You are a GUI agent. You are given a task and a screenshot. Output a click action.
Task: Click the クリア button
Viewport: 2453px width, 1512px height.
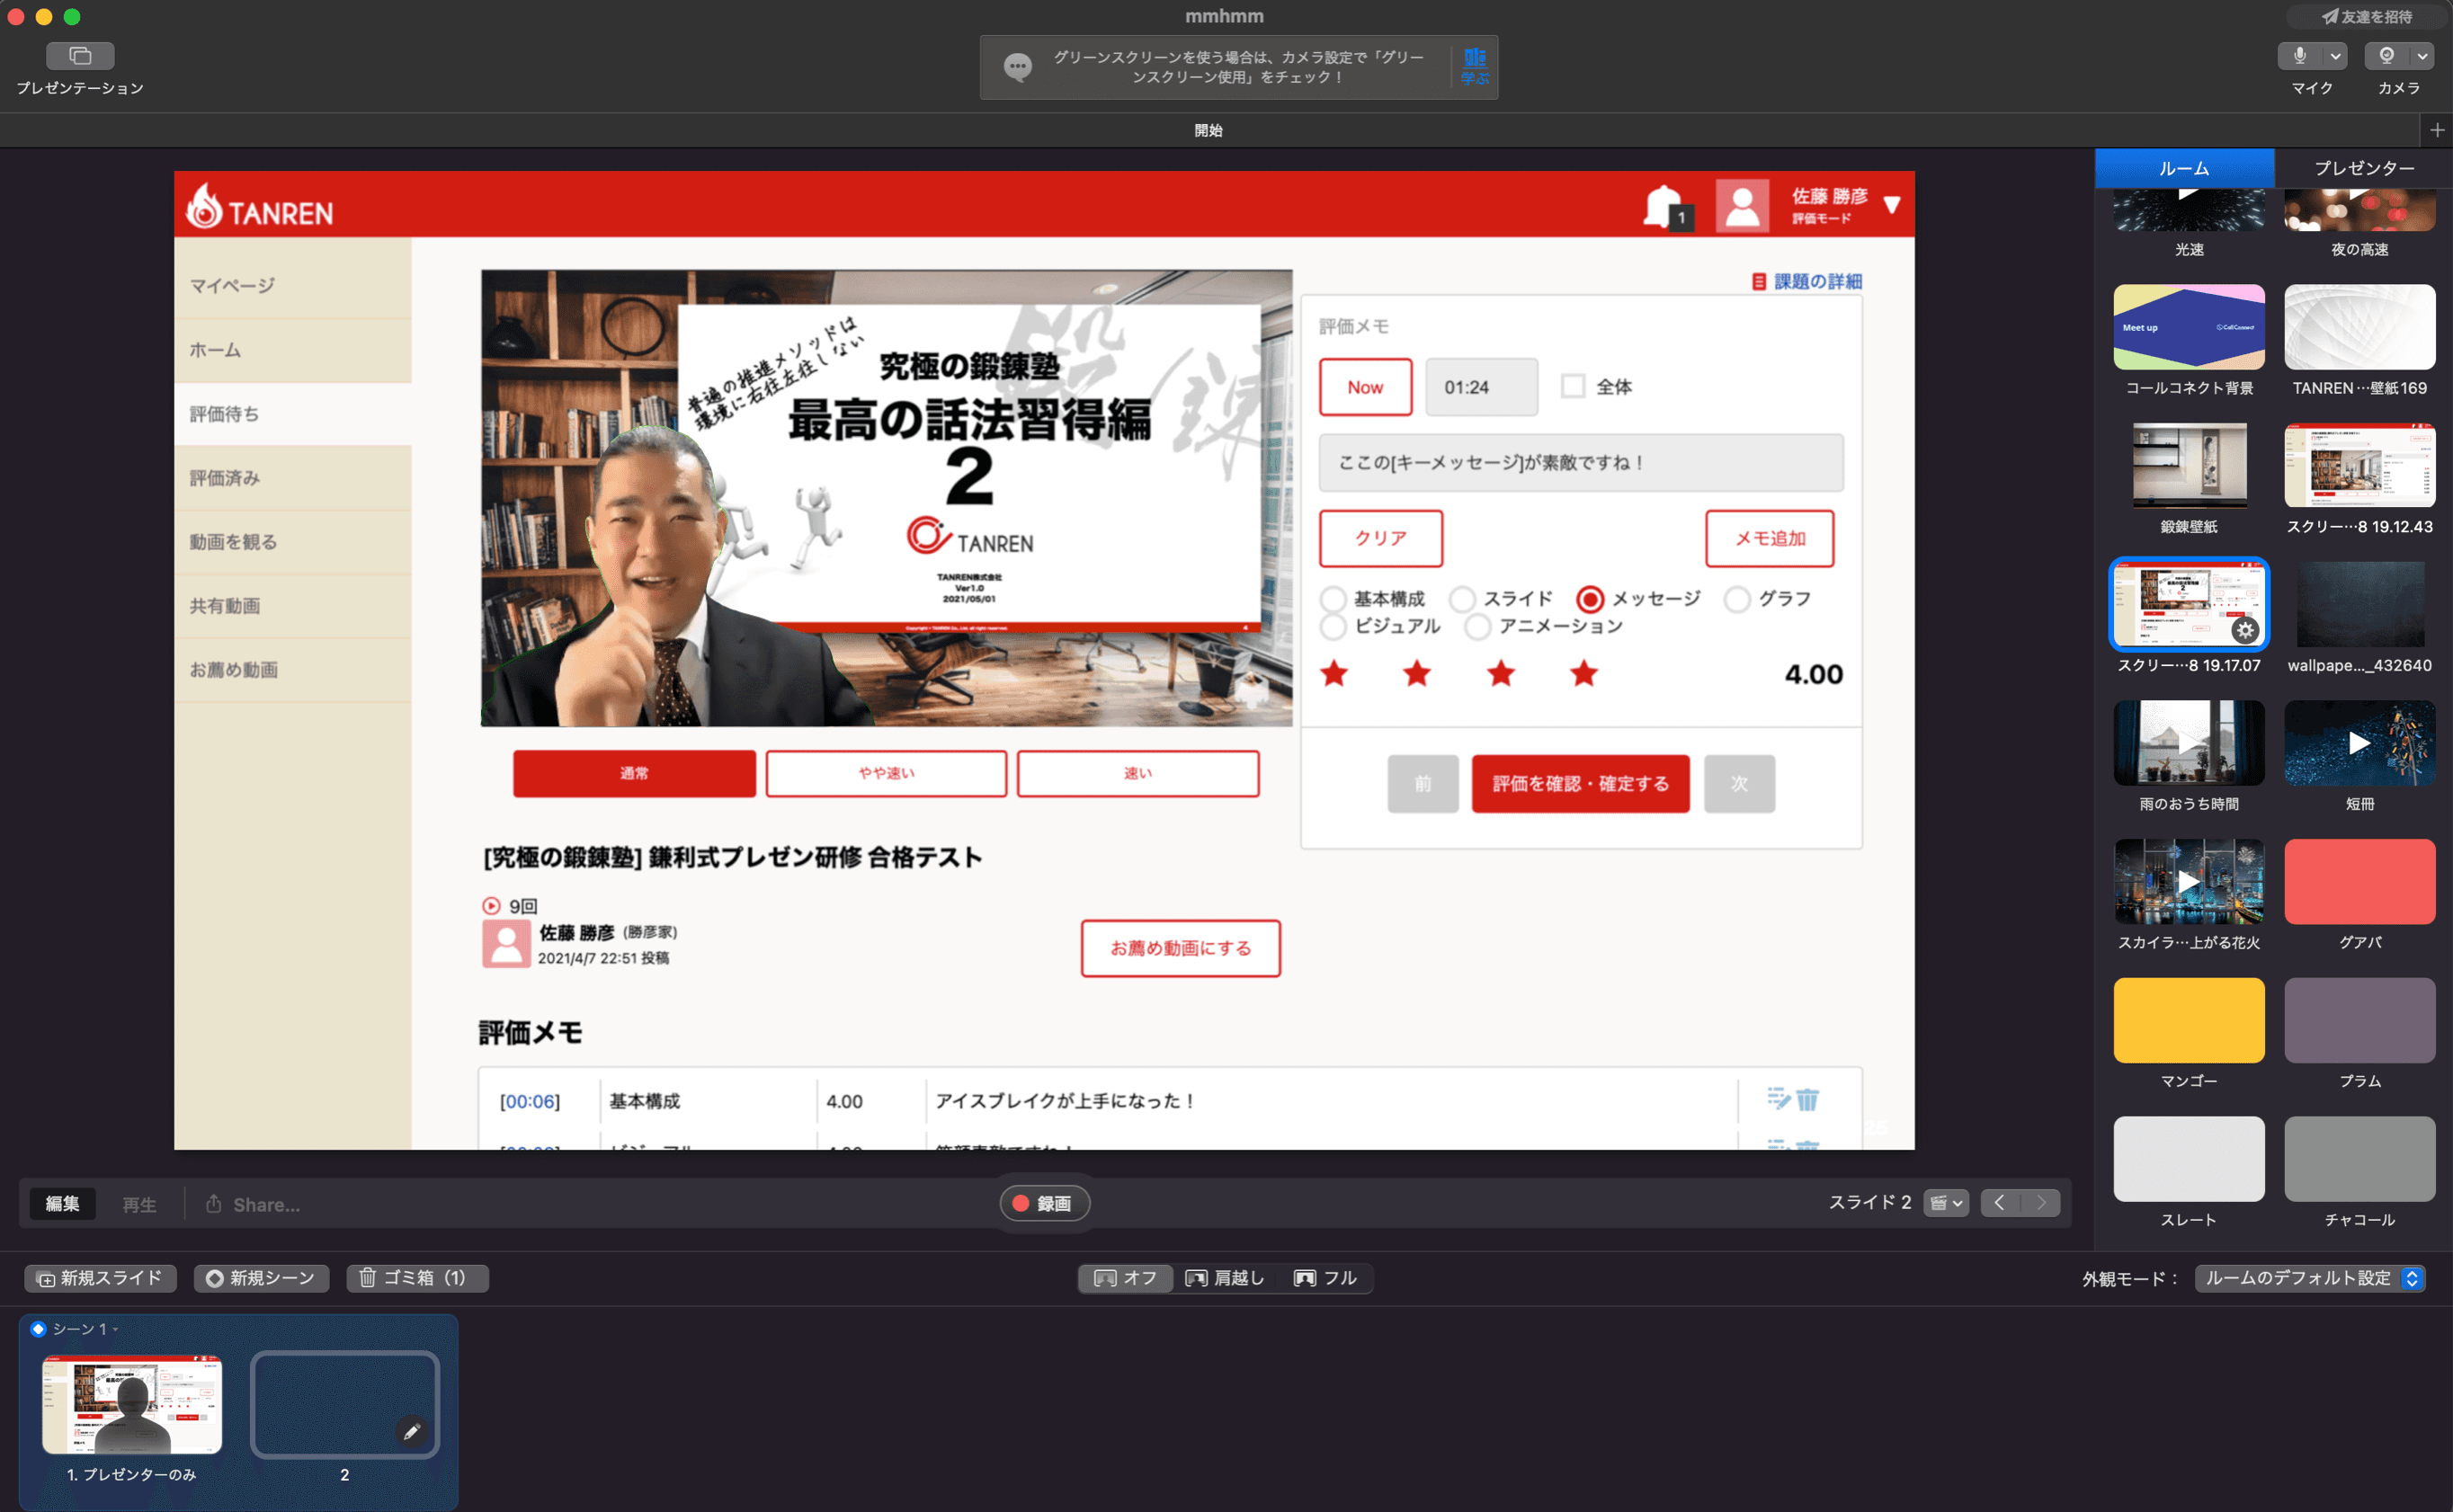point(1381,538)
